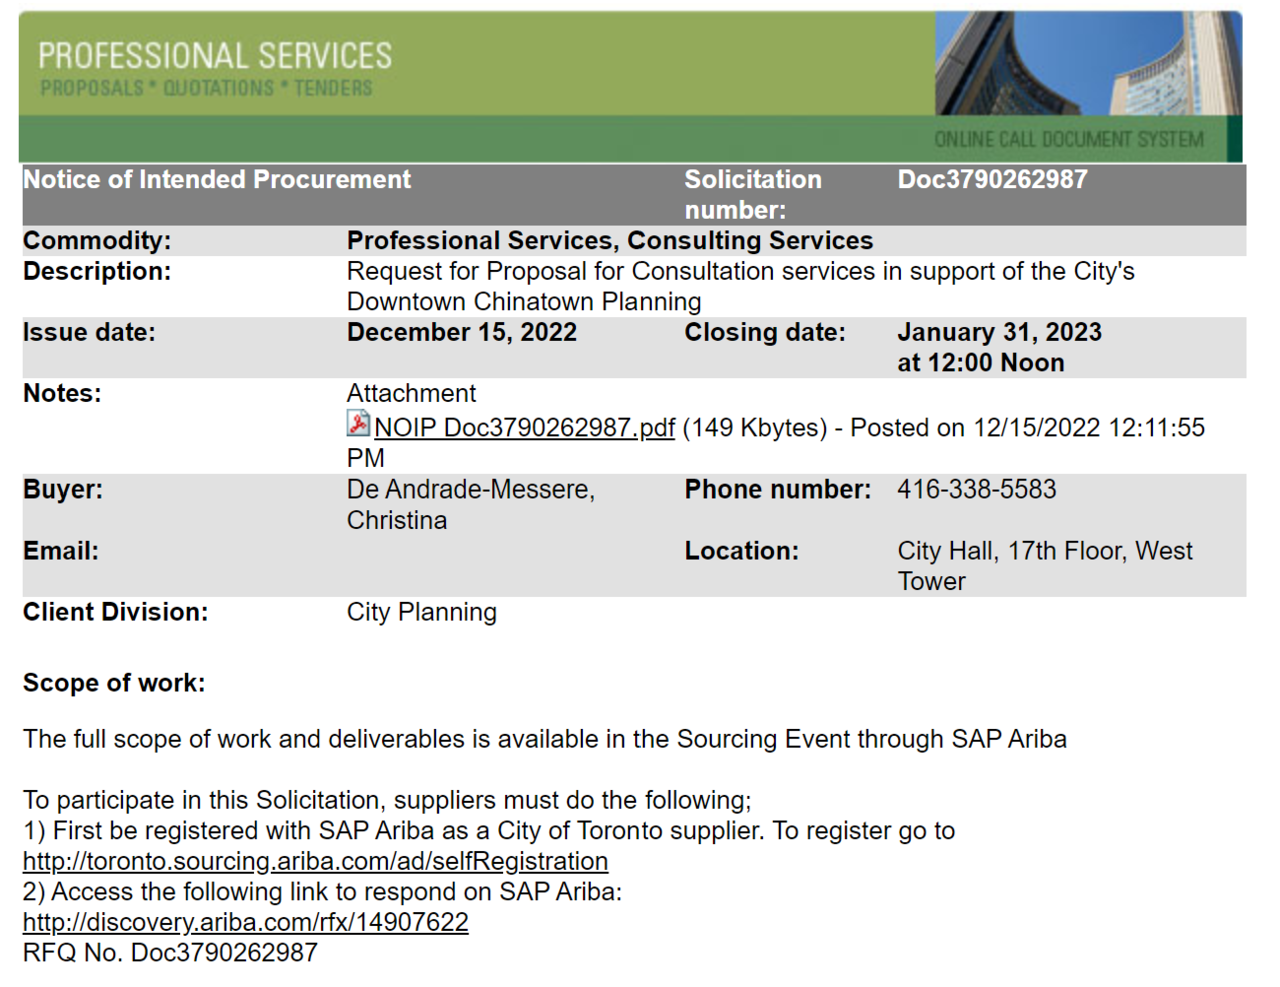Click the Scope of work heading

114,683
